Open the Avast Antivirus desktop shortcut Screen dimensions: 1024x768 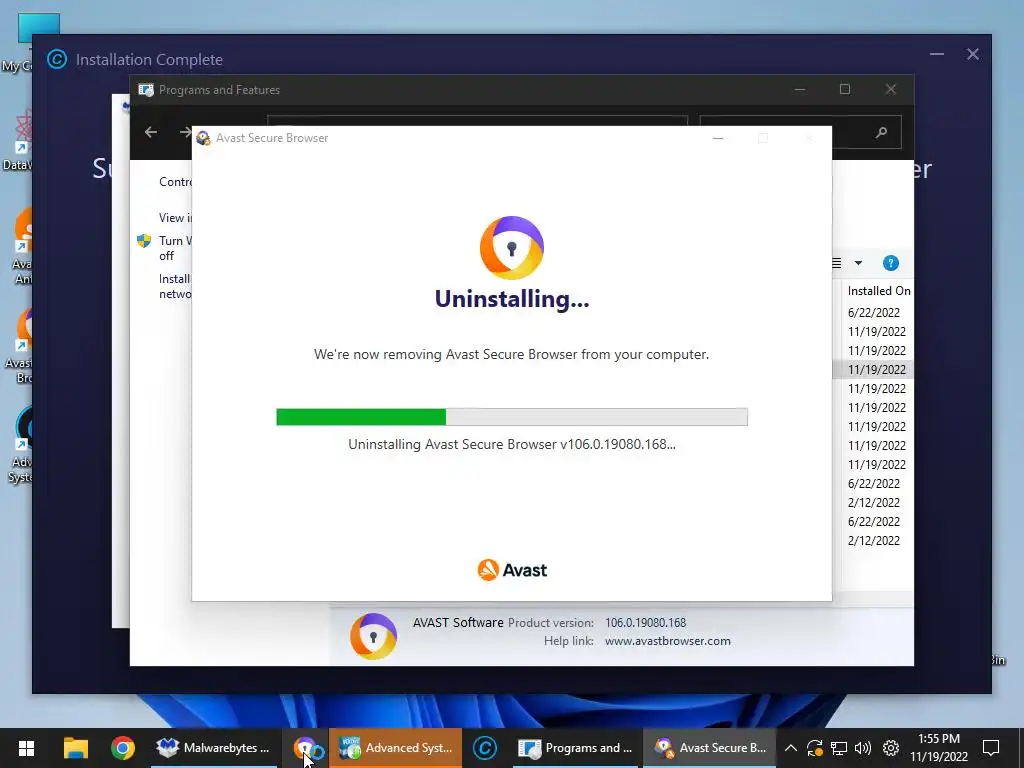[22, 246]
